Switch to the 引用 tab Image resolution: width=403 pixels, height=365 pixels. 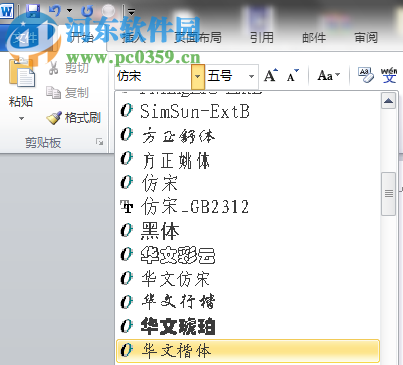click(262, 37)
